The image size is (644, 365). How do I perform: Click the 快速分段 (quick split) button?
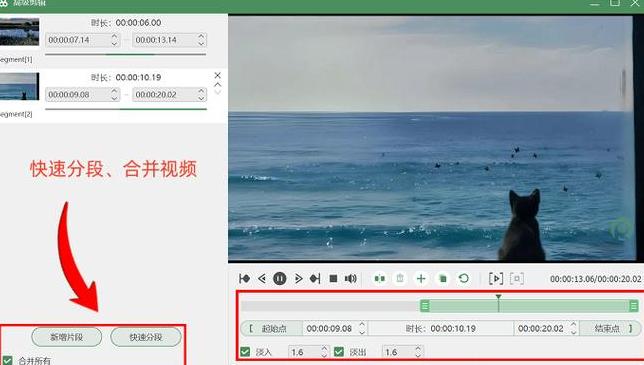[146, 337]
